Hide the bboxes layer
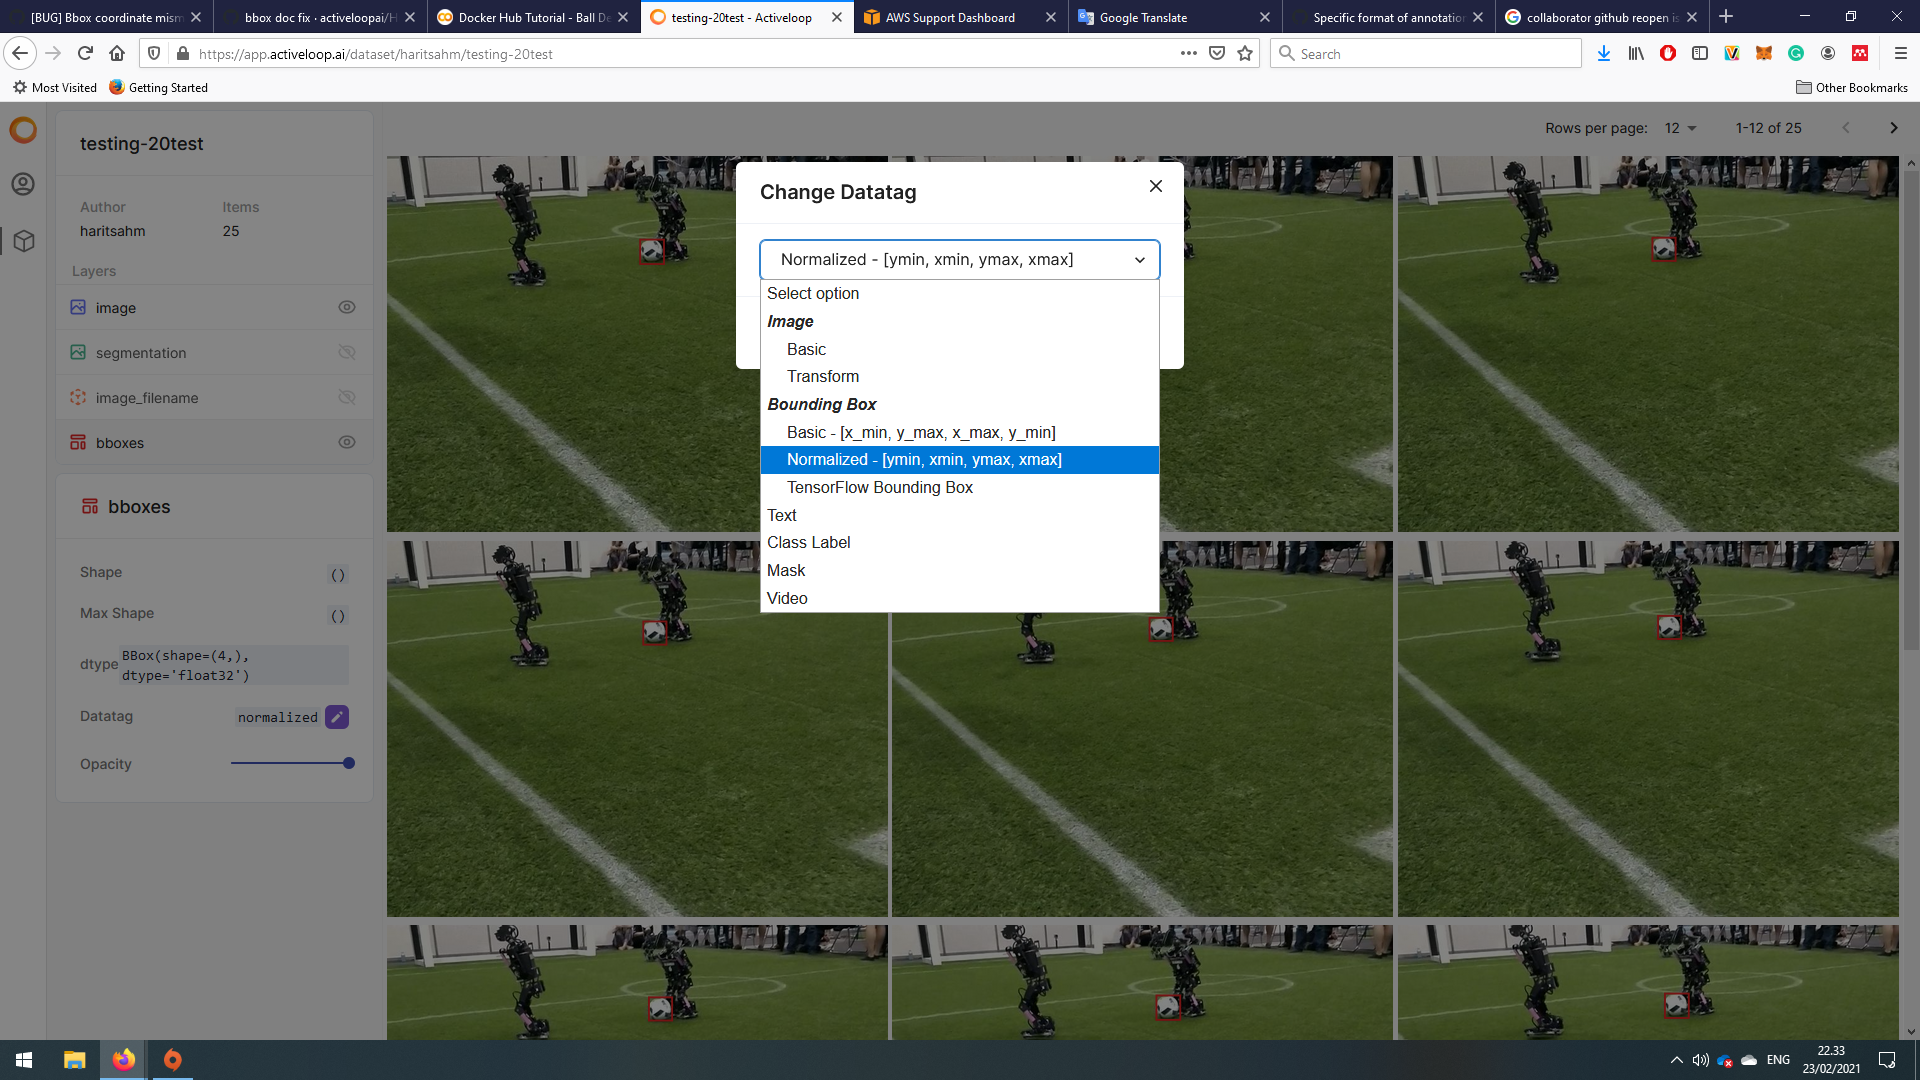1920x1080 pixels. click(347, 442)
